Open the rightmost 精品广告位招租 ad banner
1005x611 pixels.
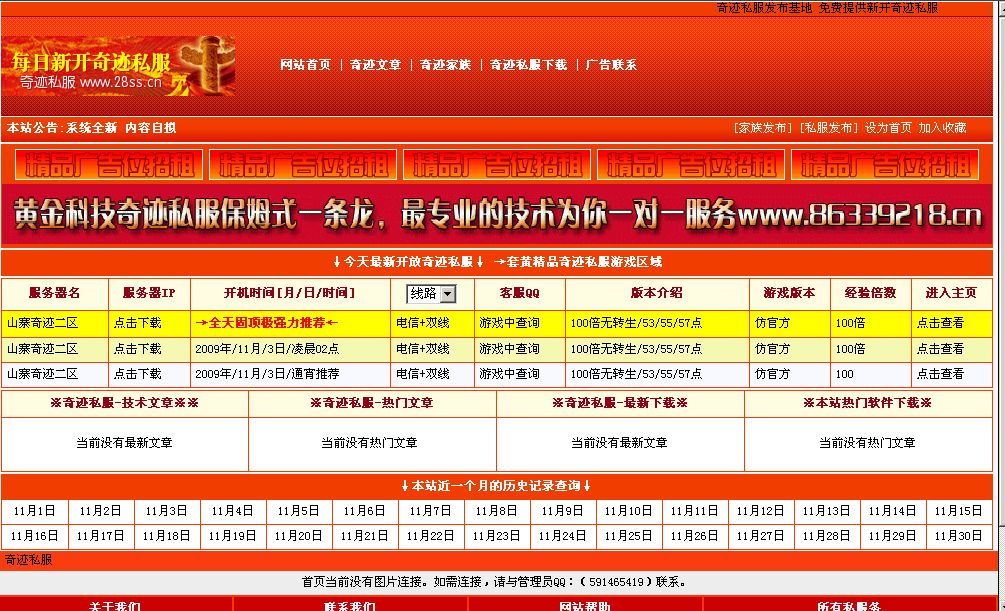(884, 164)
